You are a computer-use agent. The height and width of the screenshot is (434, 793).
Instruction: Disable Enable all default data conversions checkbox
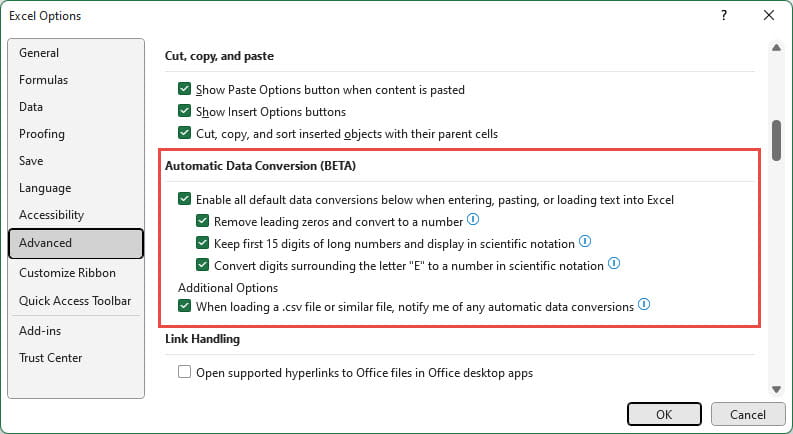(x=184, y=199)
